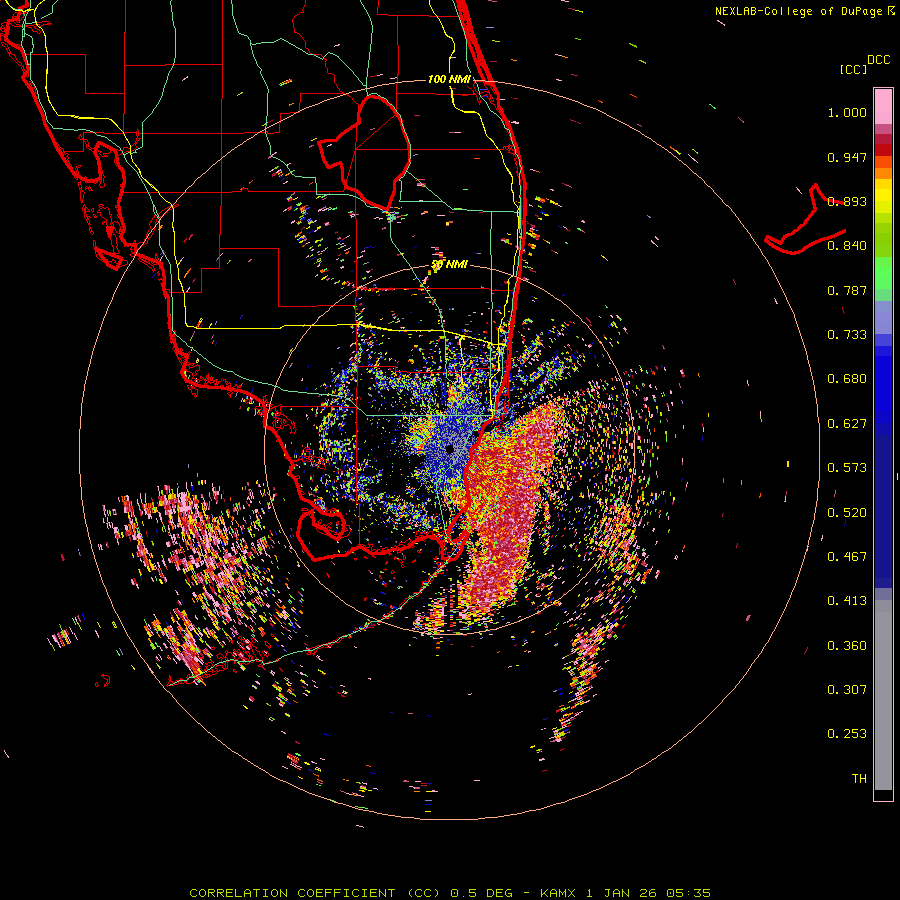Click the 0.413 color scale value
Screen dimensions: 900x900
tap(847, 601)
